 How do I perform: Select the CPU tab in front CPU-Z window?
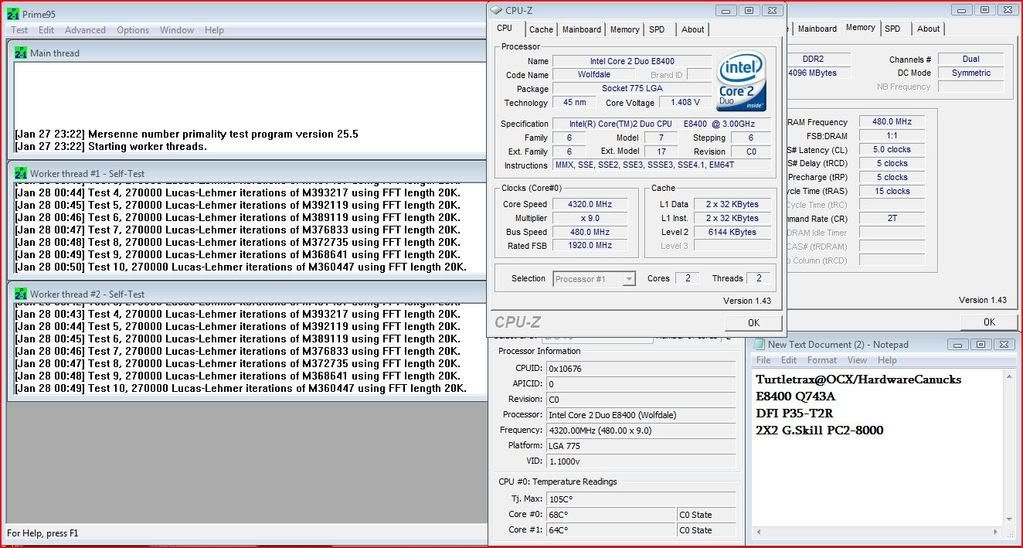[504, 28]
